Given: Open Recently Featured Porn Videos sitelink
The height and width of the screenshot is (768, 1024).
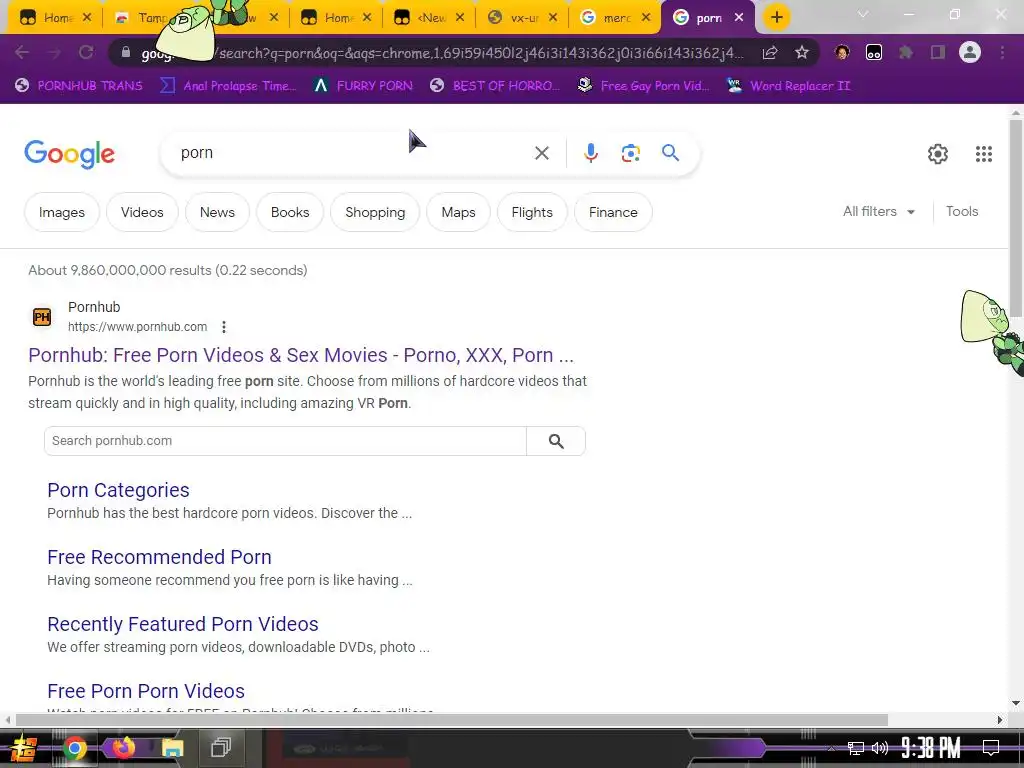Looking at the screenshot, I should click(x=183, y=624).
